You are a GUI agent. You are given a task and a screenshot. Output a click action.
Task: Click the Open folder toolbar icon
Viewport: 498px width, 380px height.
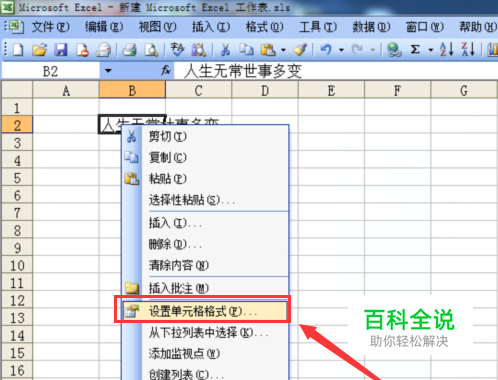point(39,50)
